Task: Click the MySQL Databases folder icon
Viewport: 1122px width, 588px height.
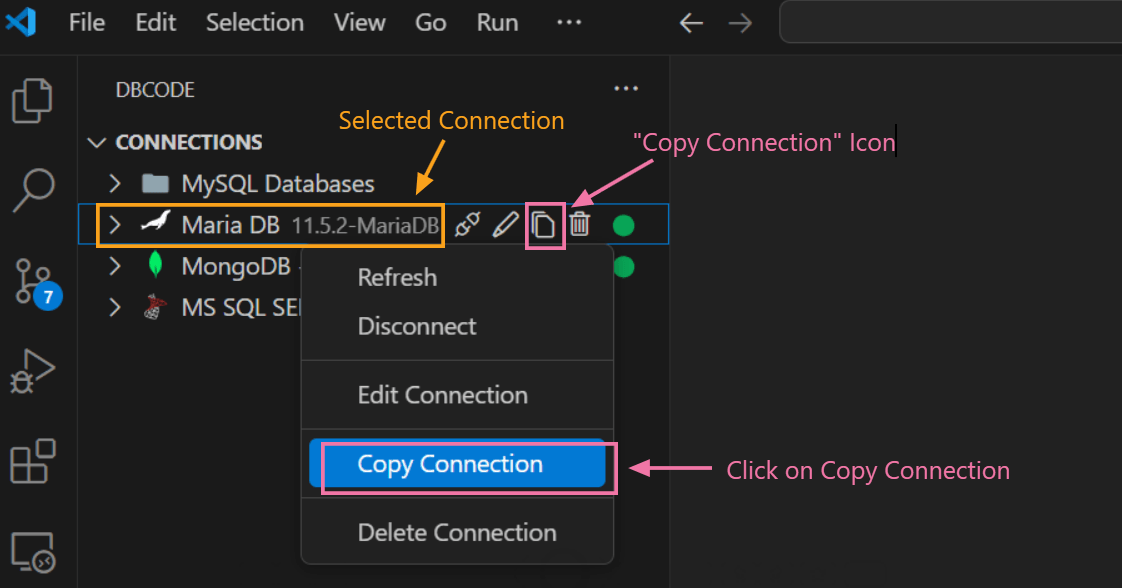Action: (155, 184)
